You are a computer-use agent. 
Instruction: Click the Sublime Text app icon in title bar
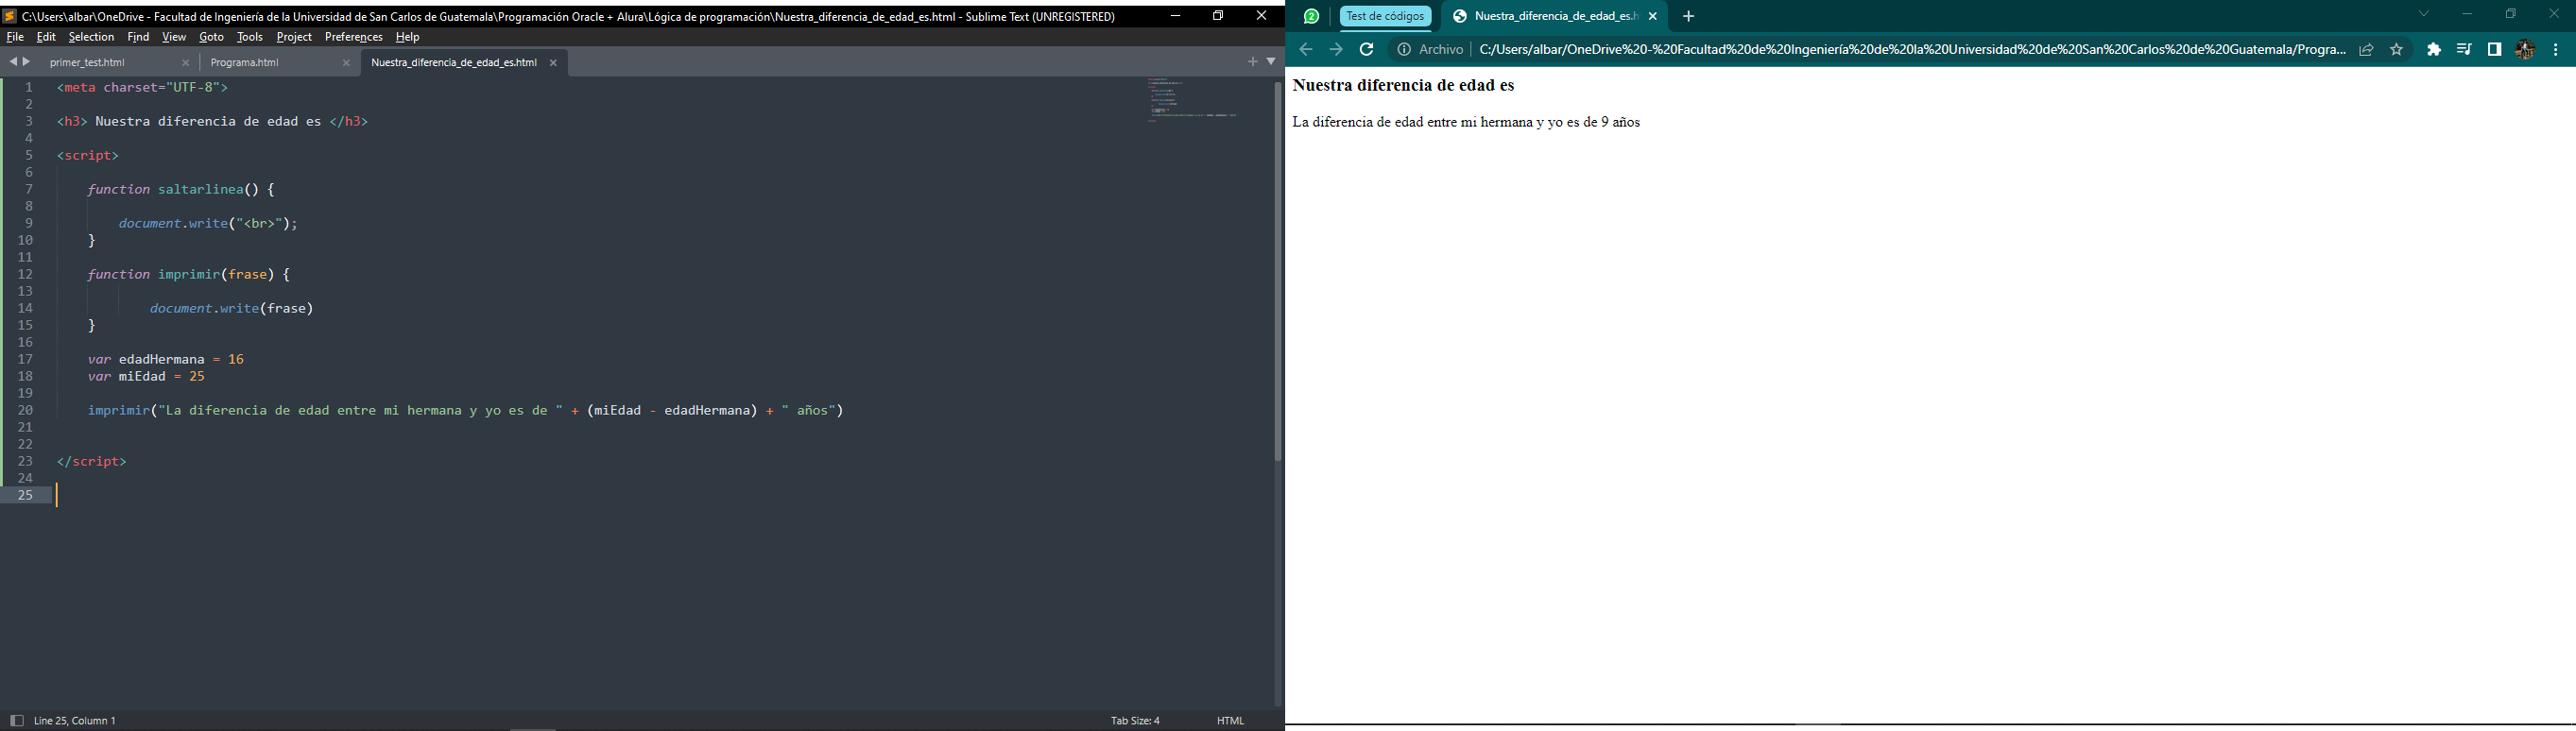[9, 16]
